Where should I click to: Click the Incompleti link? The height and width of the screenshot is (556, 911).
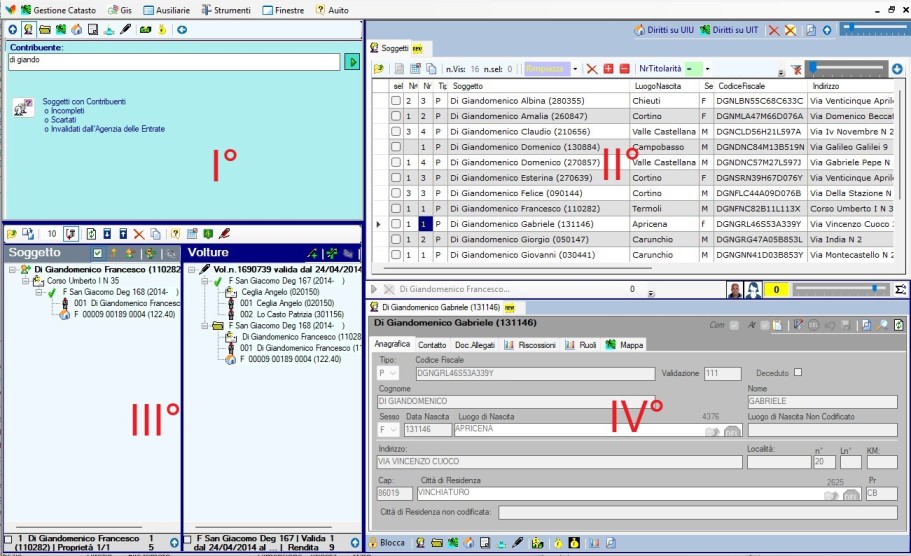coord(65,111)
